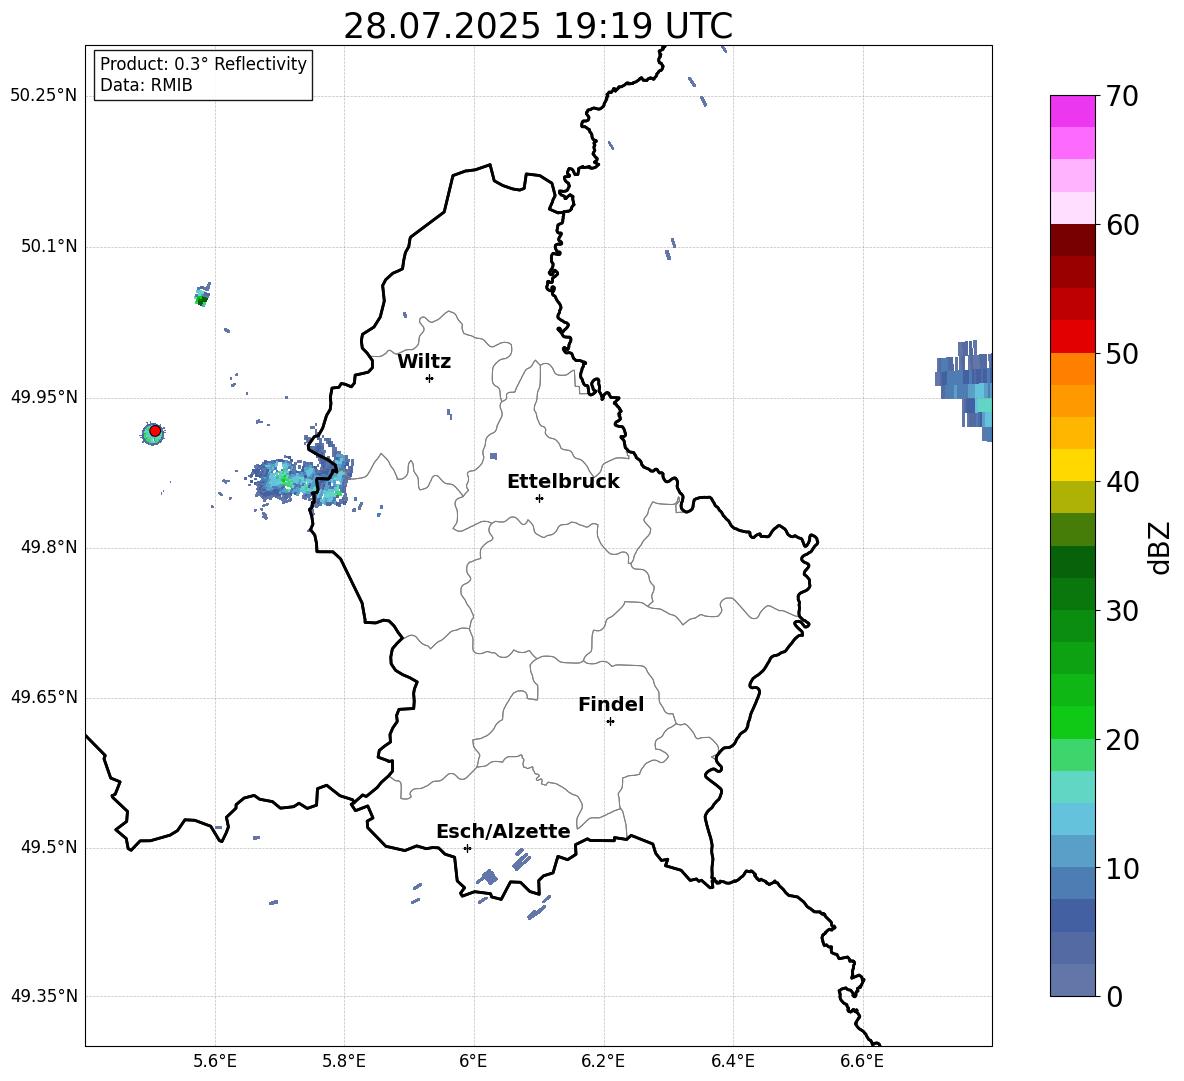This screenshot has height=1081, width=1184.
Task: Click the 30 tick on the colorbar
Action: (x=1122, y=611)
